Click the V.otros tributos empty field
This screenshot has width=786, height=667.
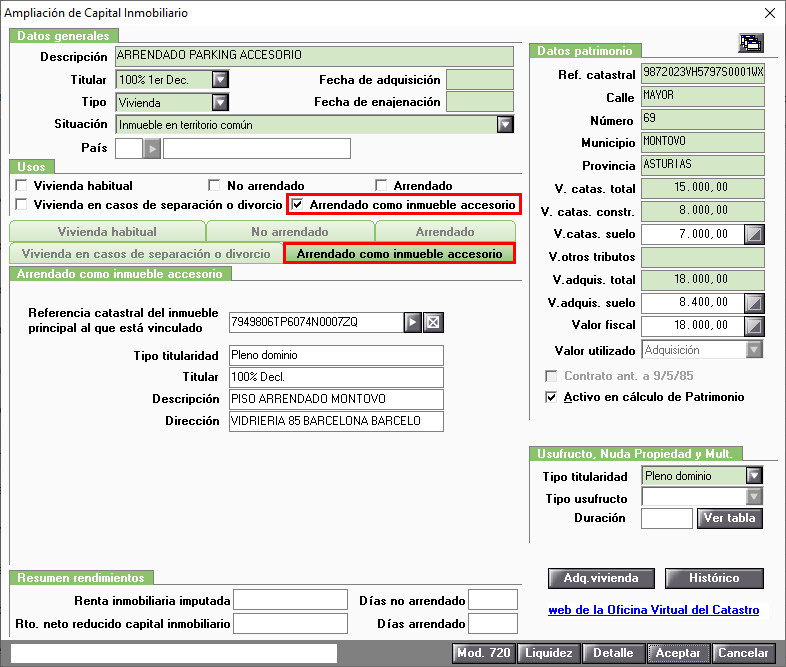[x=703, y=257]
